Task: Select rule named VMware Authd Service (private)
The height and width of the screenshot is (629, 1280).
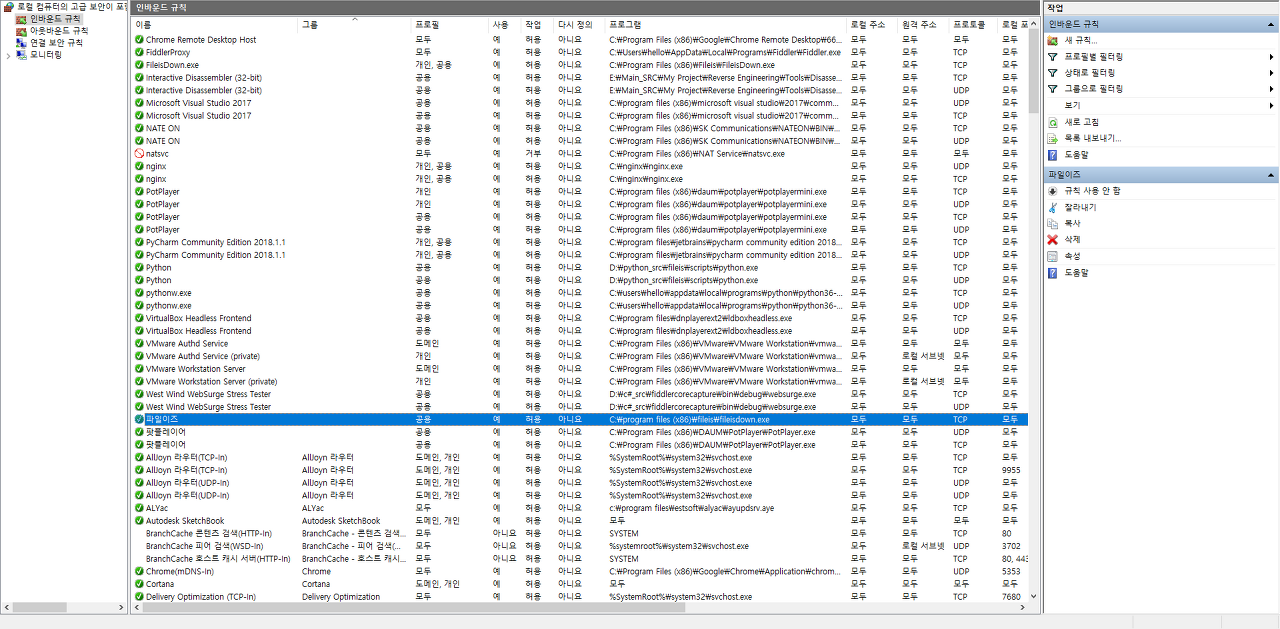Action: click(203, 356)
